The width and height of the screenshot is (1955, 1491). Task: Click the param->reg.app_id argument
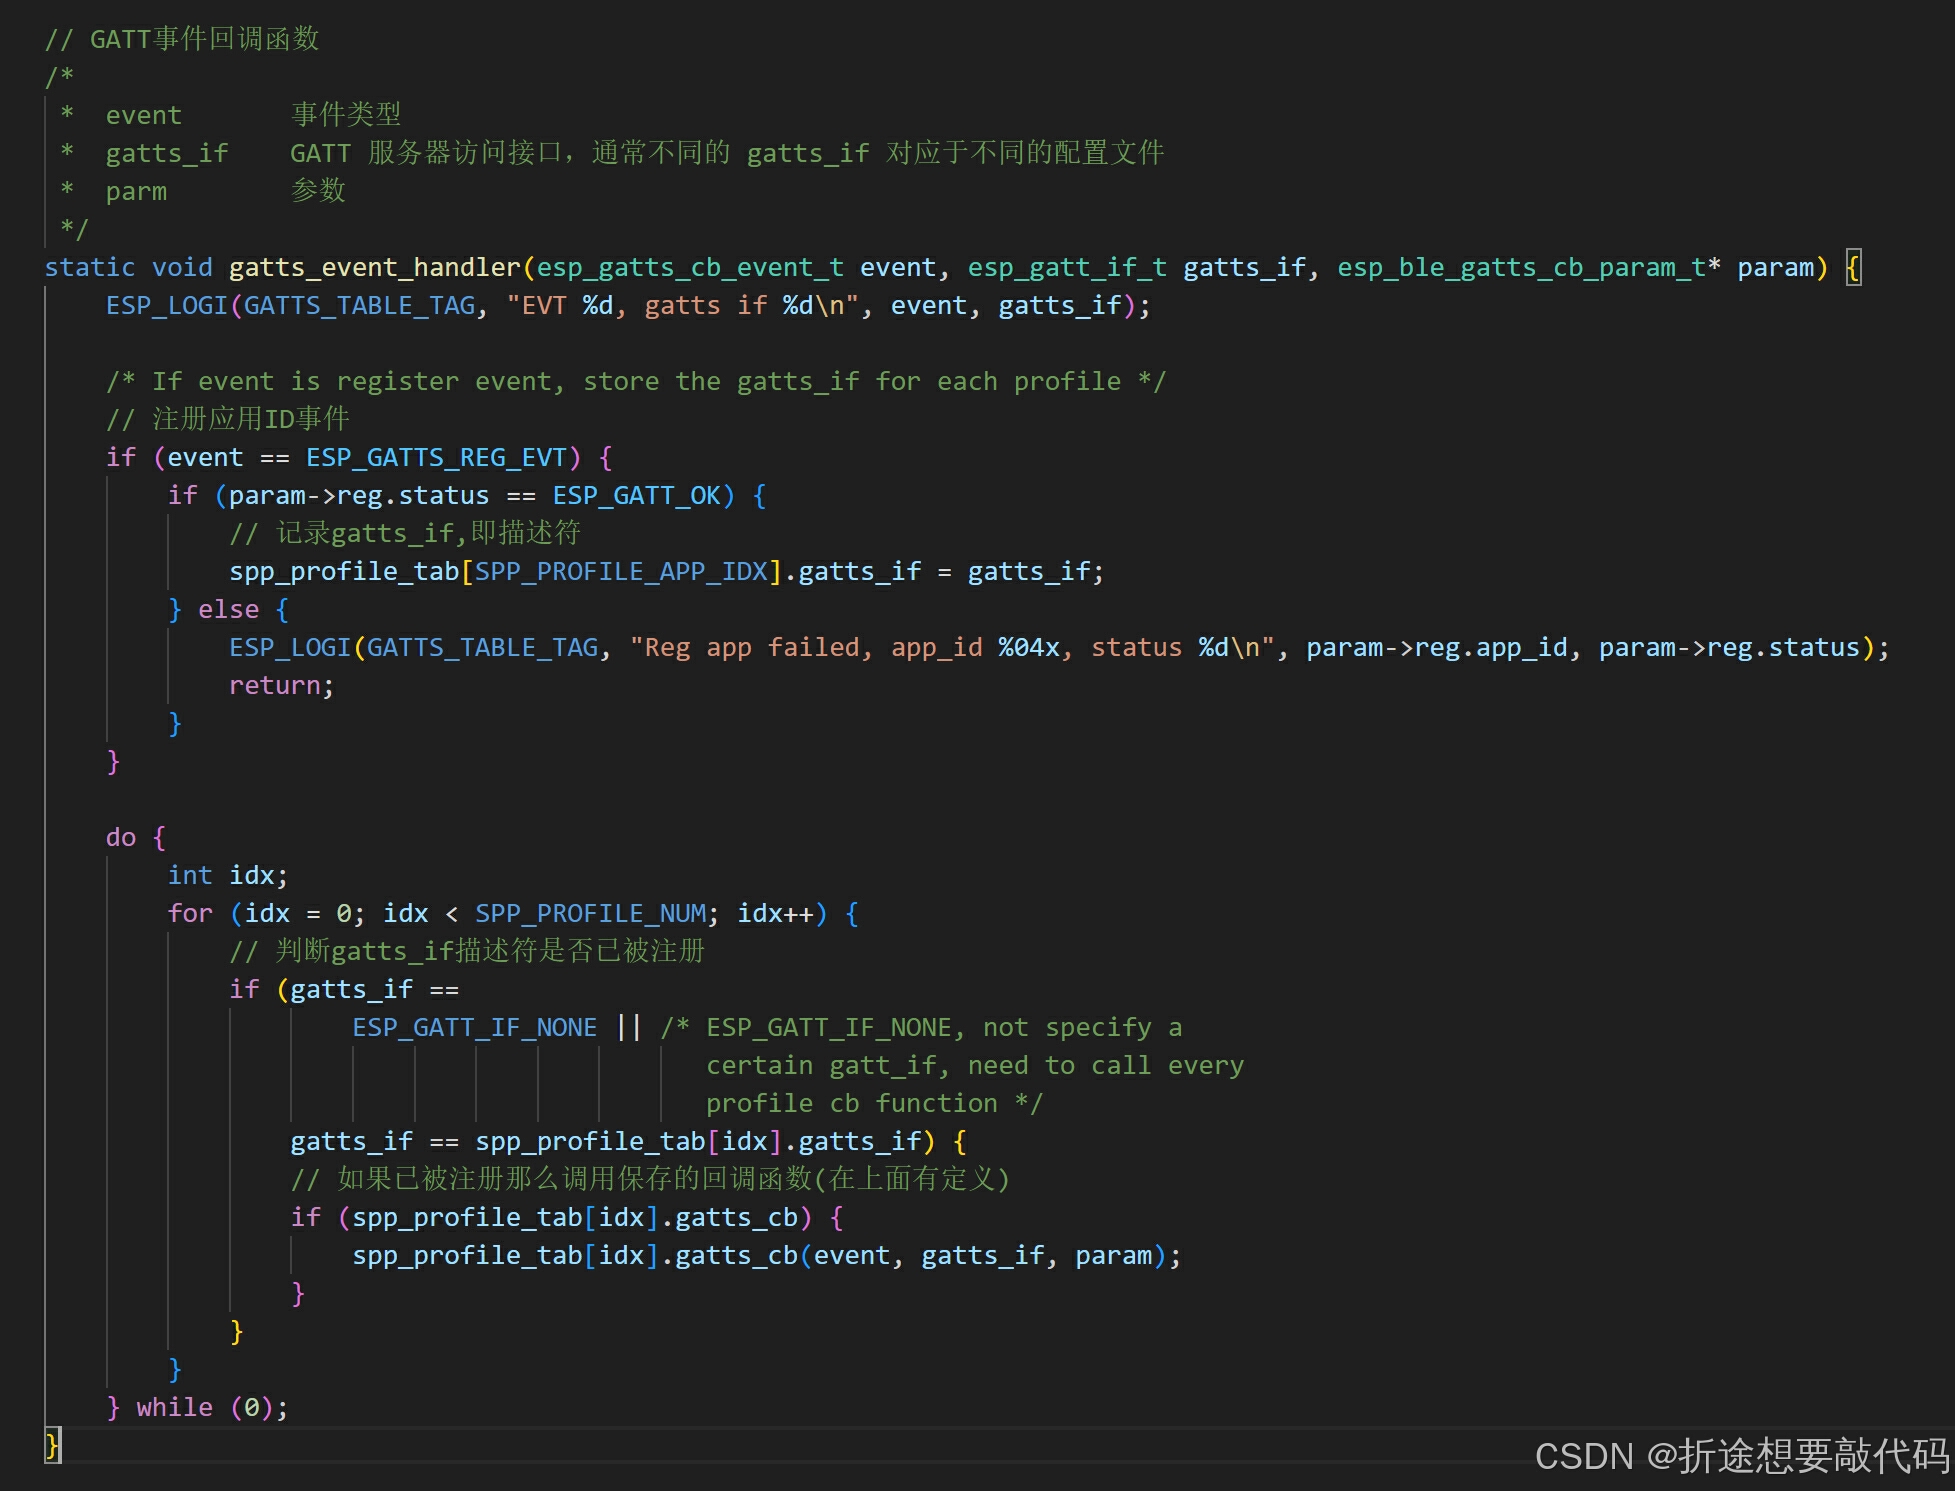1436,648
